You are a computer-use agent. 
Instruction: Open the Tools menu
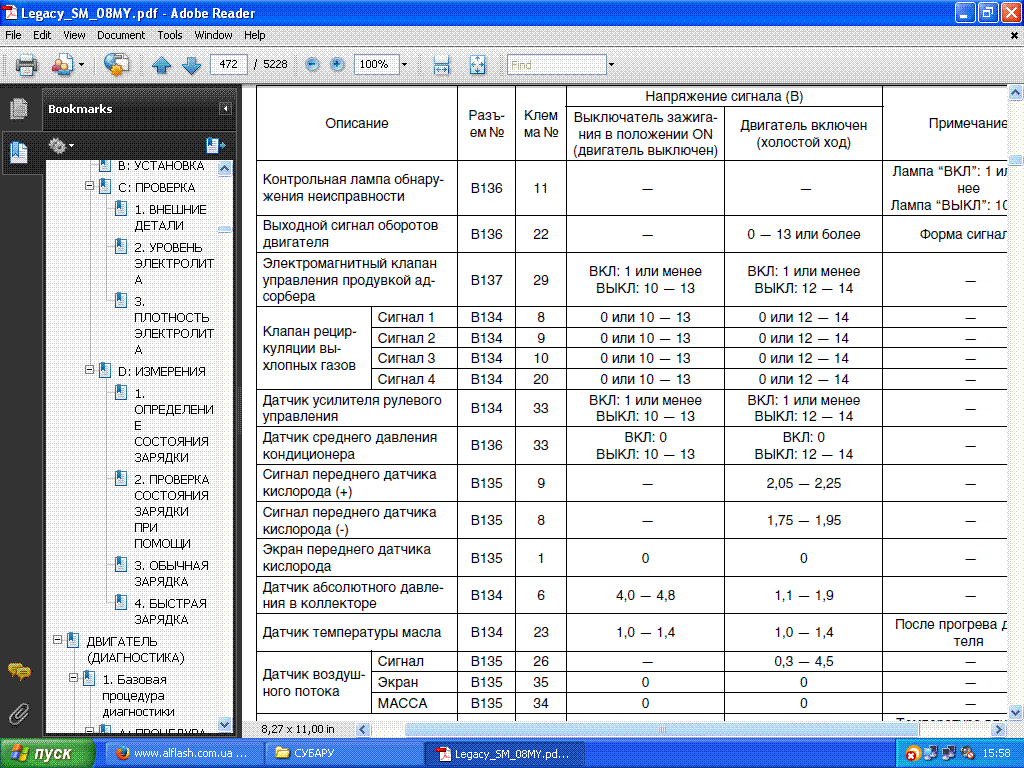pyautogui.click(x=169, y=35)
